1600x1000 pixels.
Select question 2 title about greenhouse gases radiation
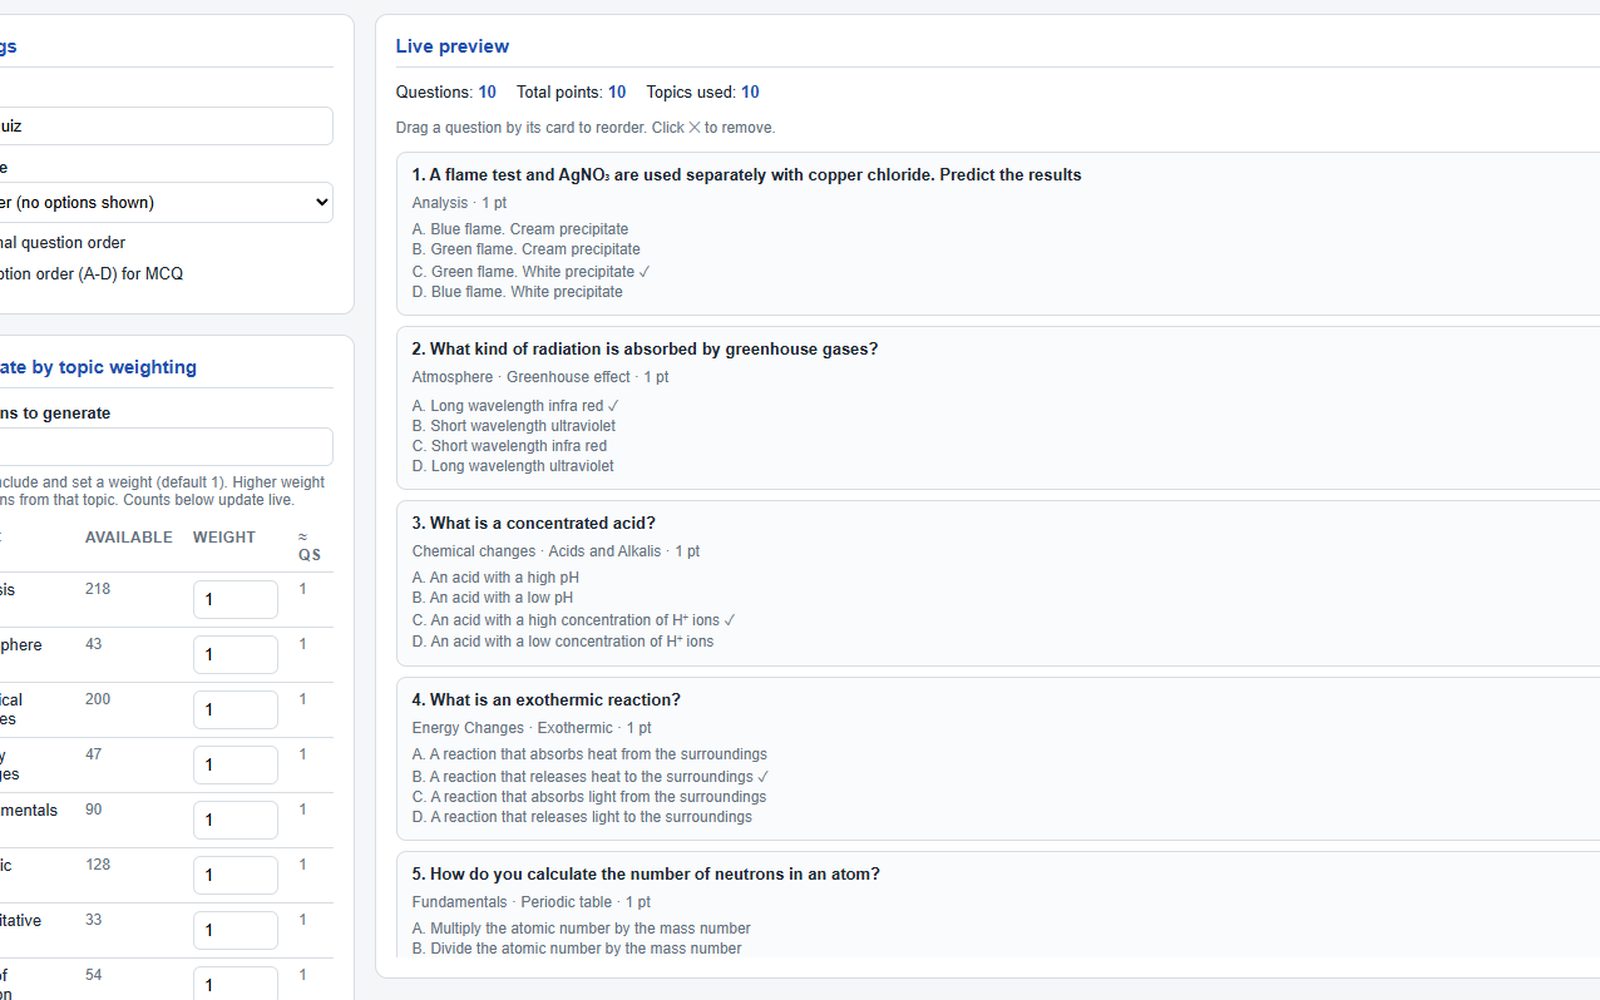[x=645, y=349]
